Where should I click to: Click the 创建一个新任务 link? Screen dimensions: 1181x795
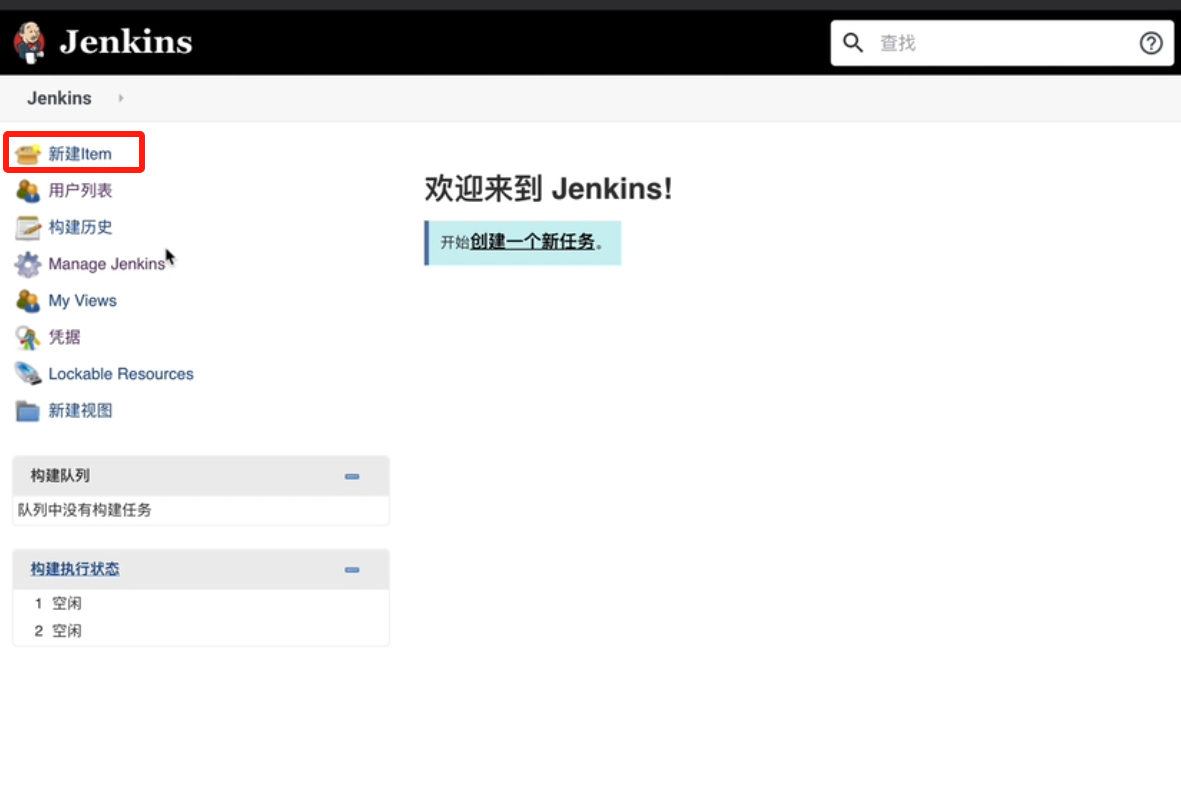pos(532,242)
